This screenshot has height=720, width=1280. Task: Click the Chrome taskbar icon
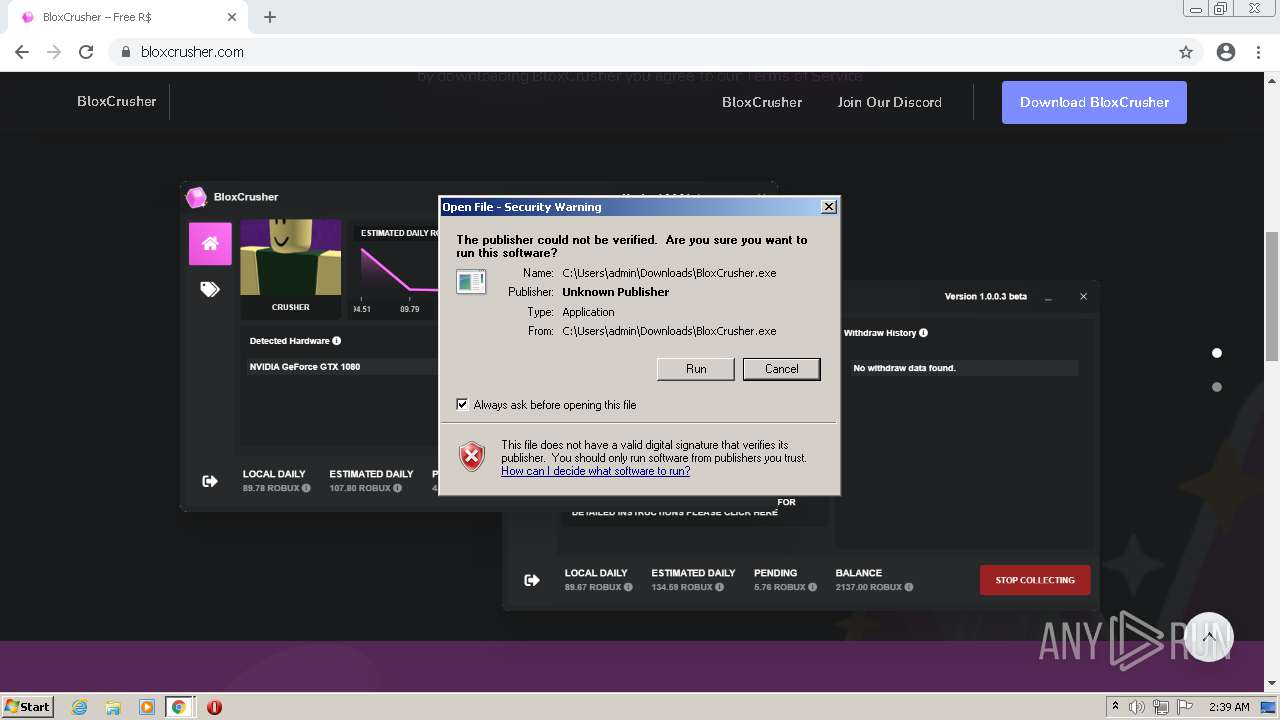179,707
